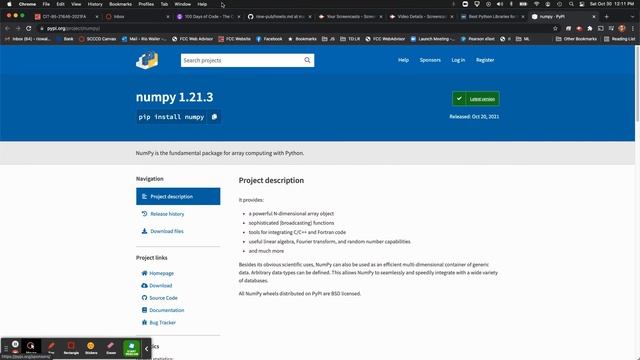
Task: Open the SCCCD Canvas bookmark
Action: (x=98, y=39)
